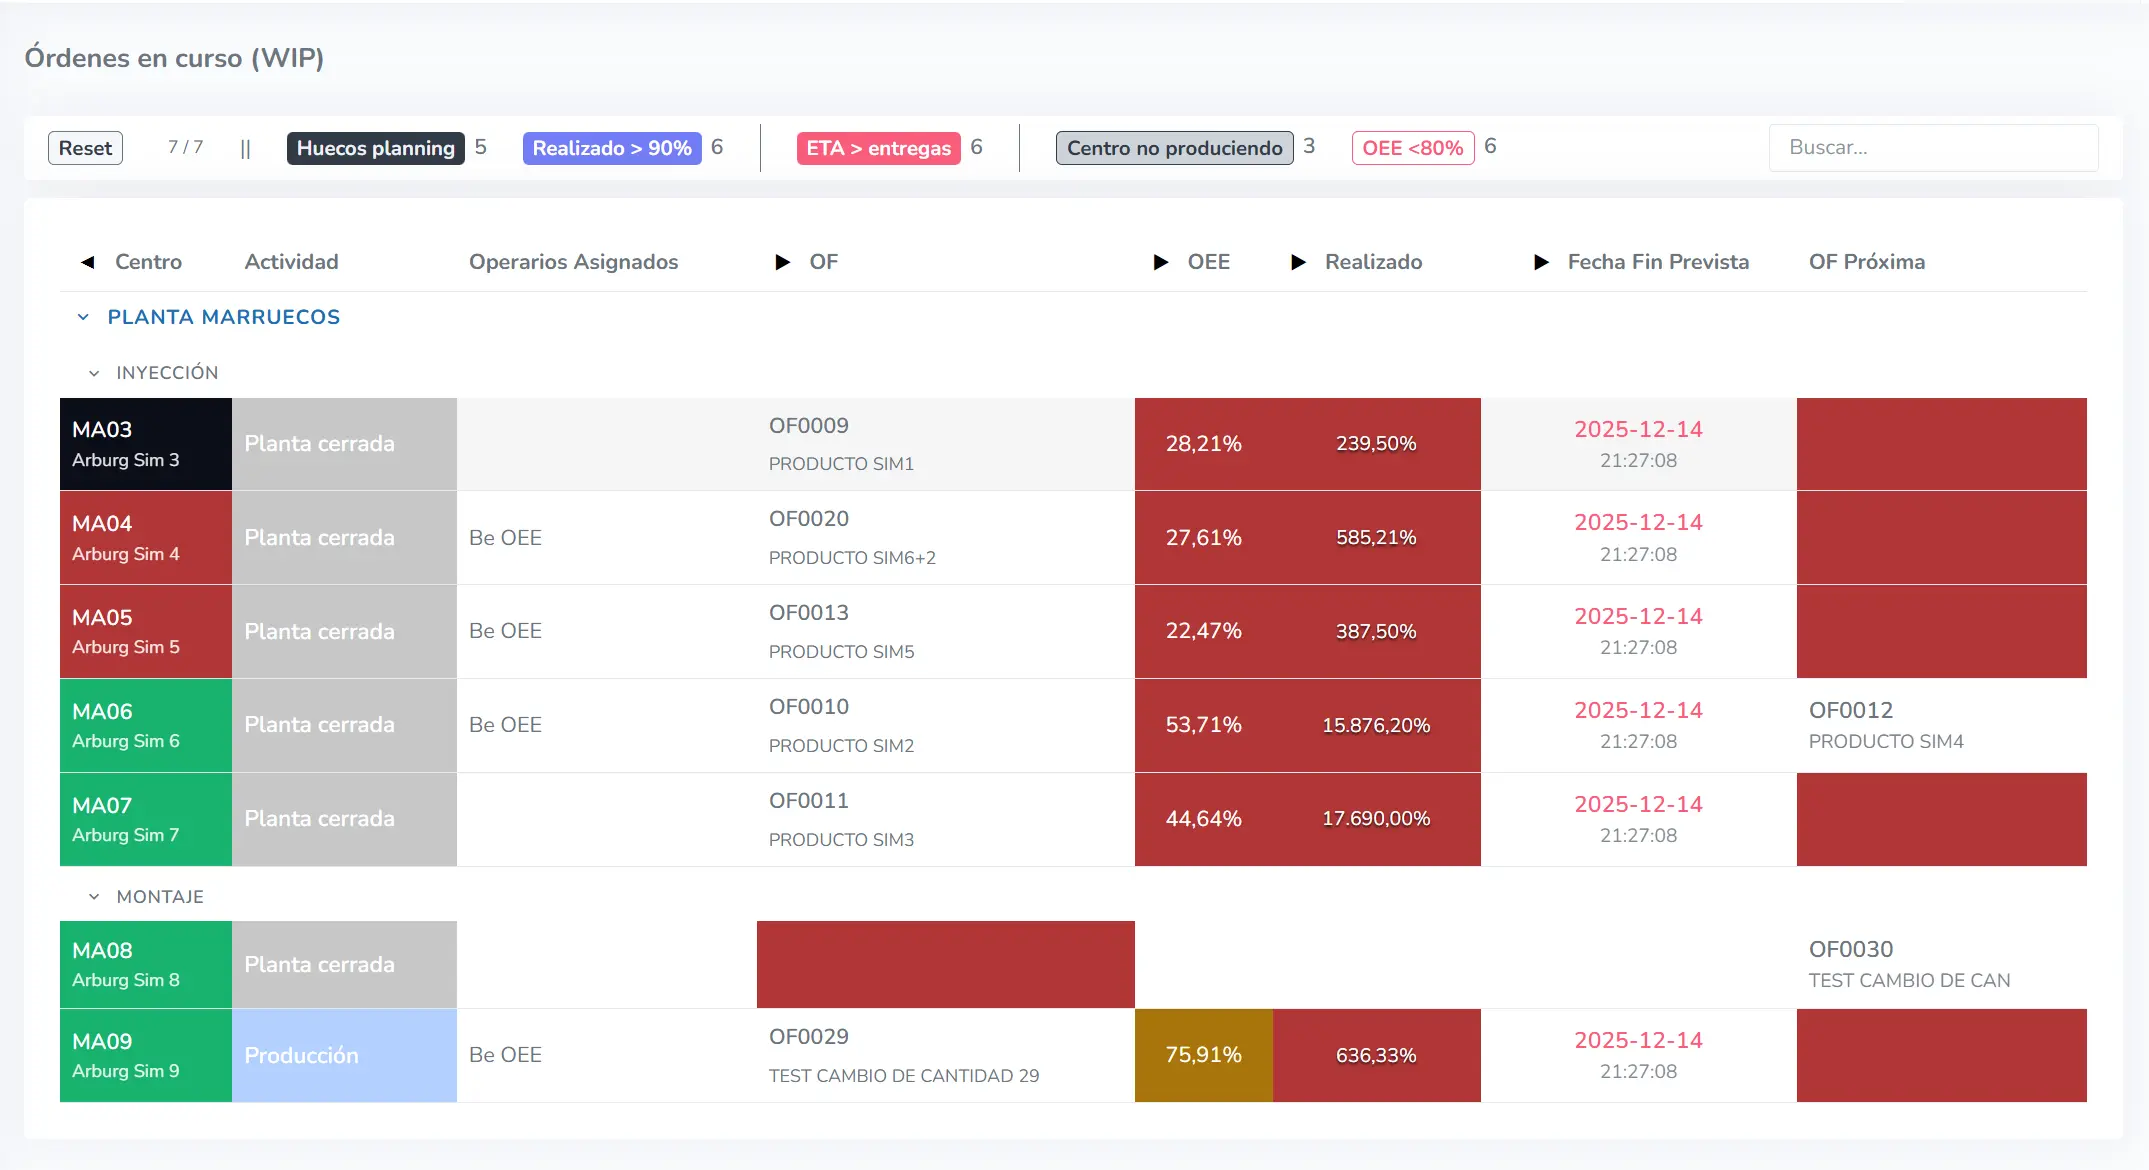The width and height of the screenshot is (2149, 1170).
Task: Collapse the MONTAJE section
Action: [93, 896]
